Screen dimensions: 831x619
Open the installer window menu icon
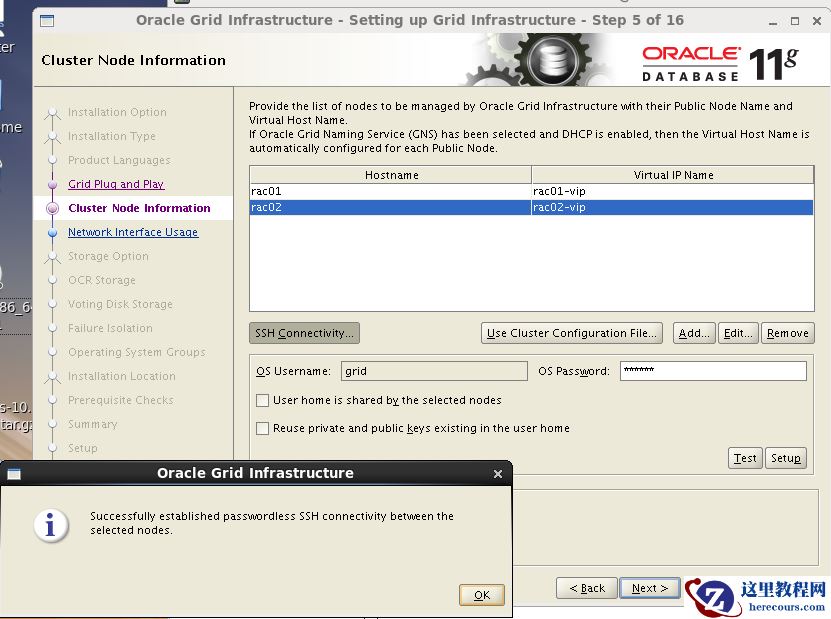click(47, 21)
